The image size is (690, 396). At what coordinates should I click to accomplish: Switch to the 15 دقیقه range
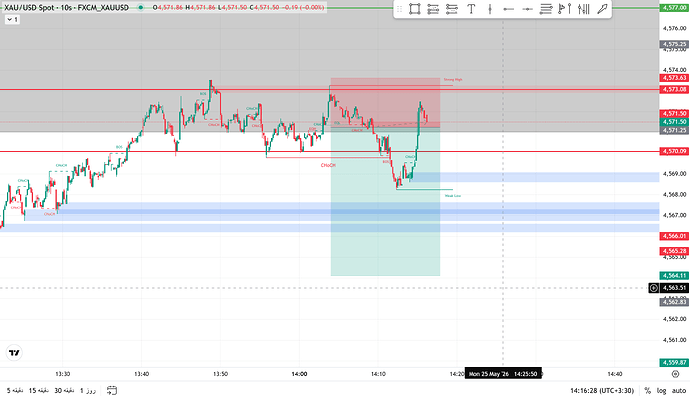point(39,390)
